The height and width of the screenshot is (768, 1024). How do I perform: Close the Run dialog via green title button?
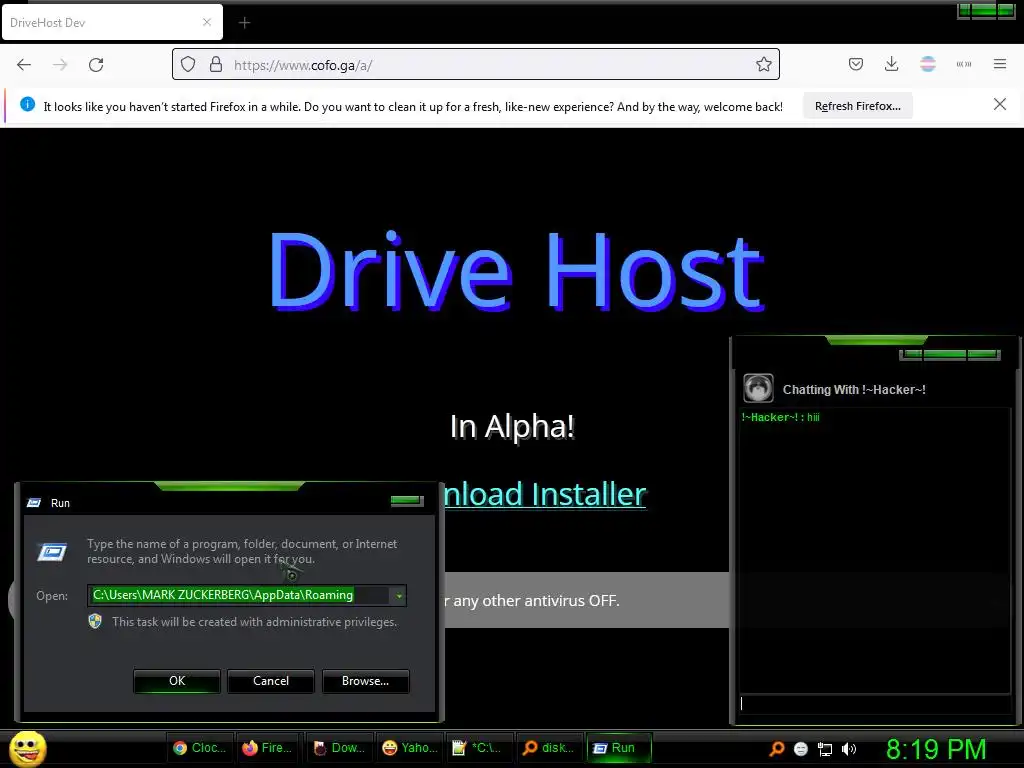click(x=407, y=501)
